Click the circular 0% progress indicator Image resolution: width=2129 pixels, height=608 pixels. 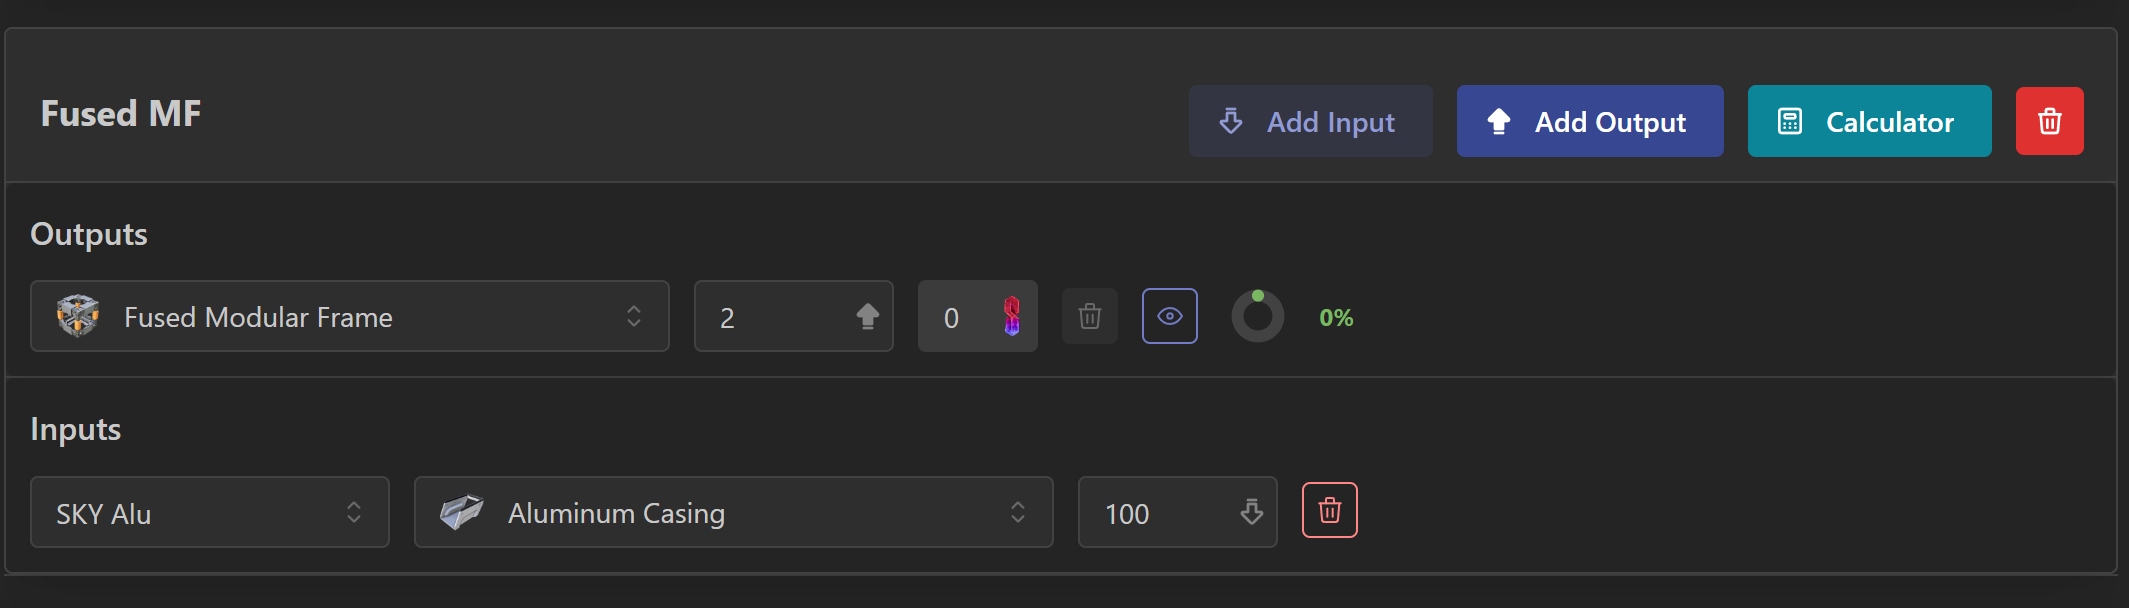[1257, 317]
